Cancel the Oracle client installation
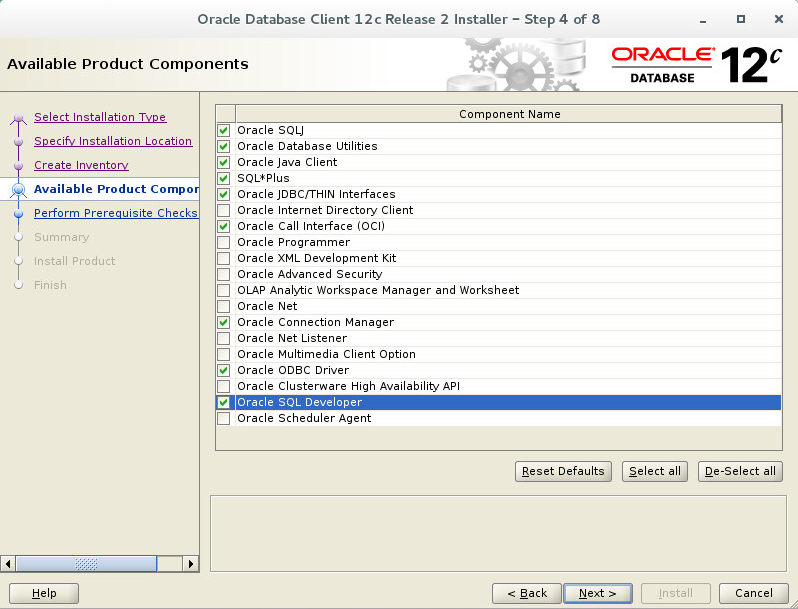 (x=754, y=593)
